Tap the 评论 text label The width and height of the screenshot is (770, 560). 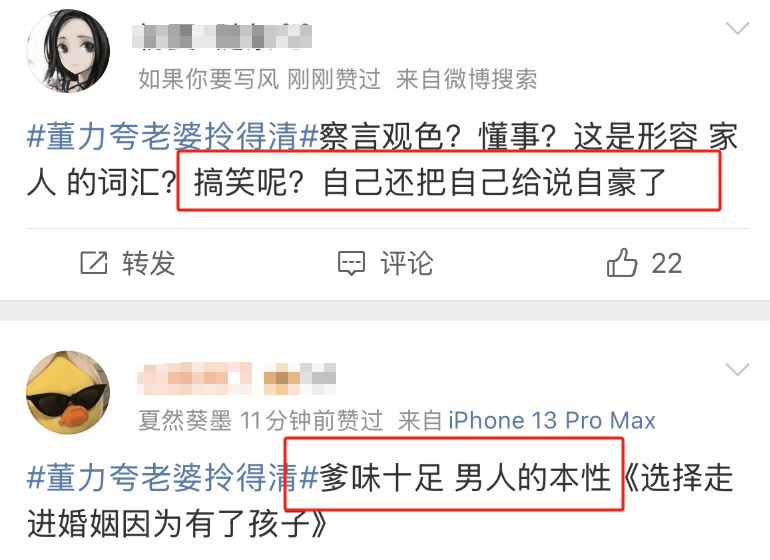click(x=407, y=263)
